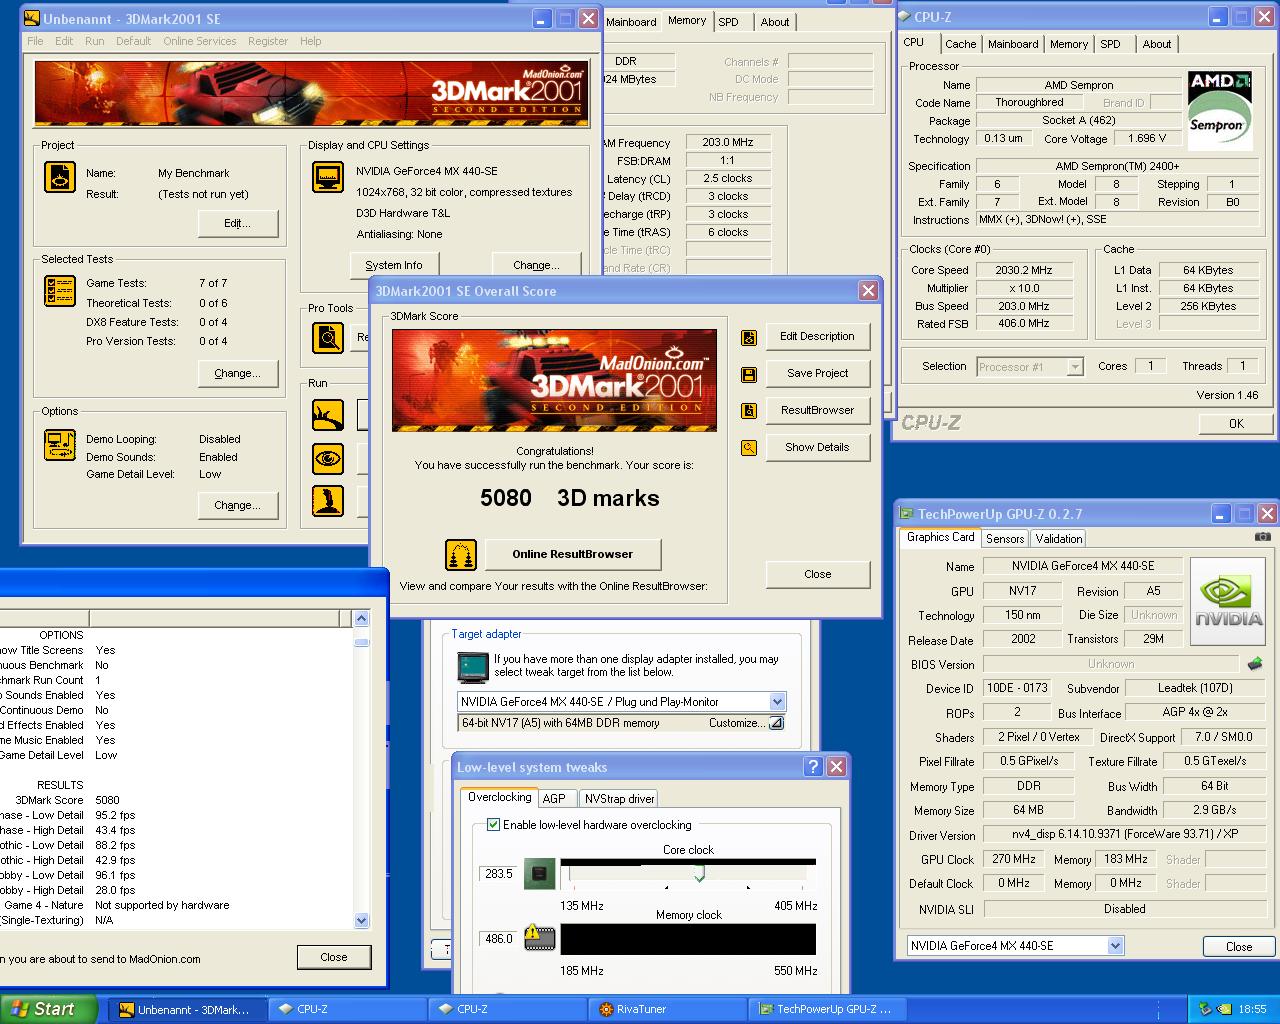Click the ResultBrowser button in score dialog
This screenshot has width=1280, height=1024.
point(817,411)
